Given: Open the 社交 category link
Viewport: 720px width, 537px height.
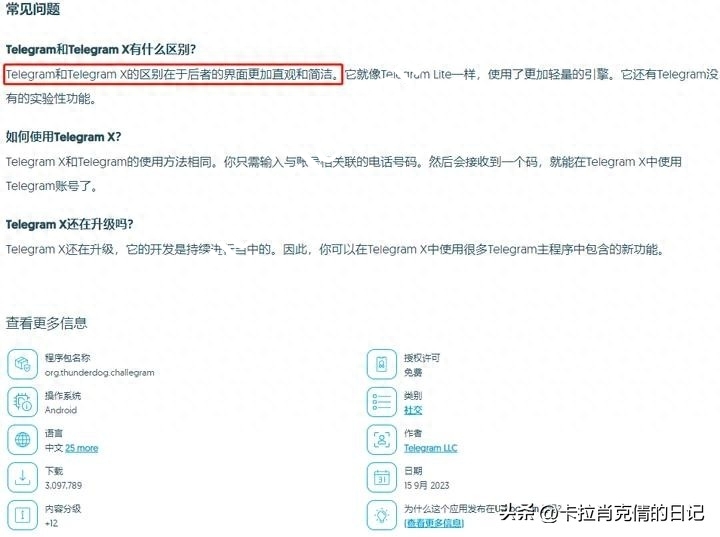Looking at the screenshot, I should [413, 410].
